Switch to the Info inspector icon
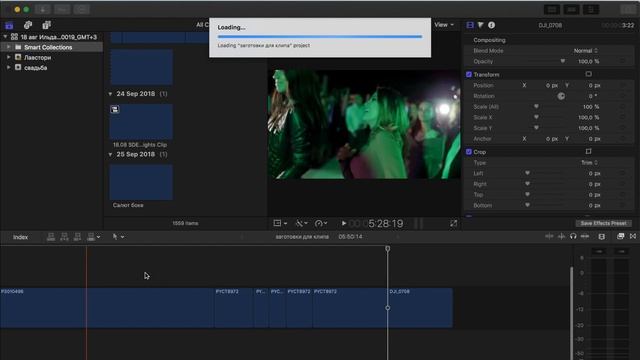Viewport: 640px width, 360px height. (x=491, y=25)
